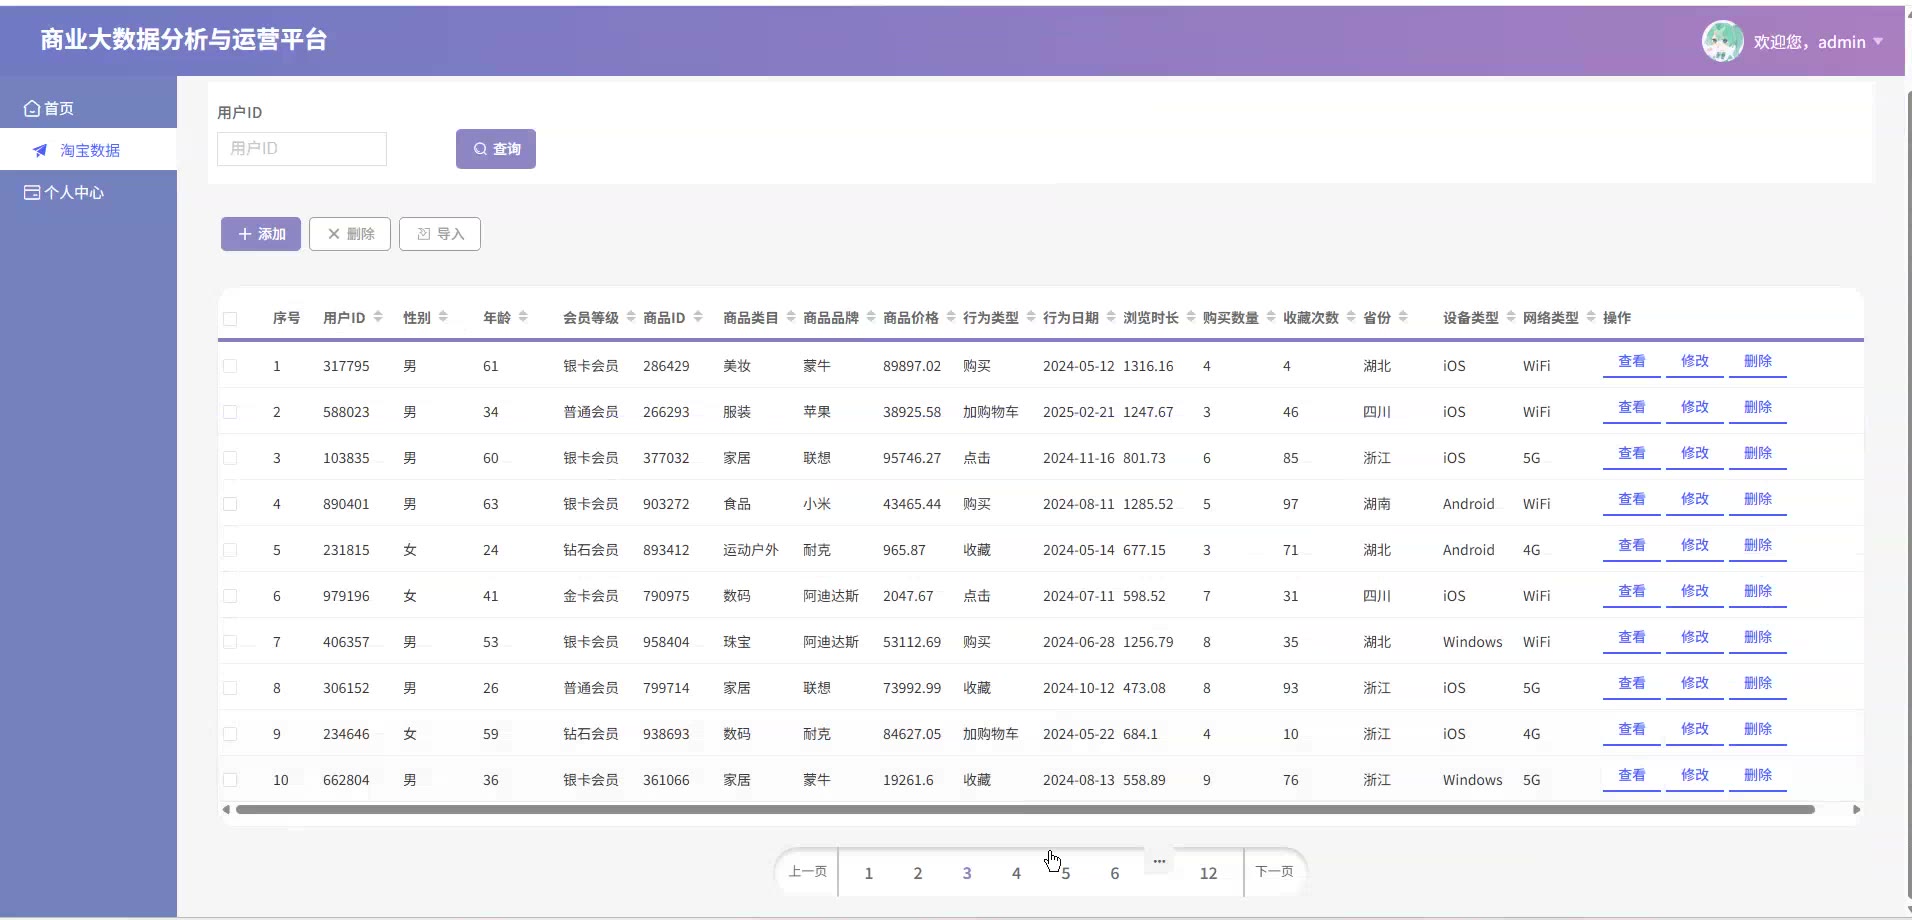Sort the table by 年龄 column arrows

pos(523,317)
